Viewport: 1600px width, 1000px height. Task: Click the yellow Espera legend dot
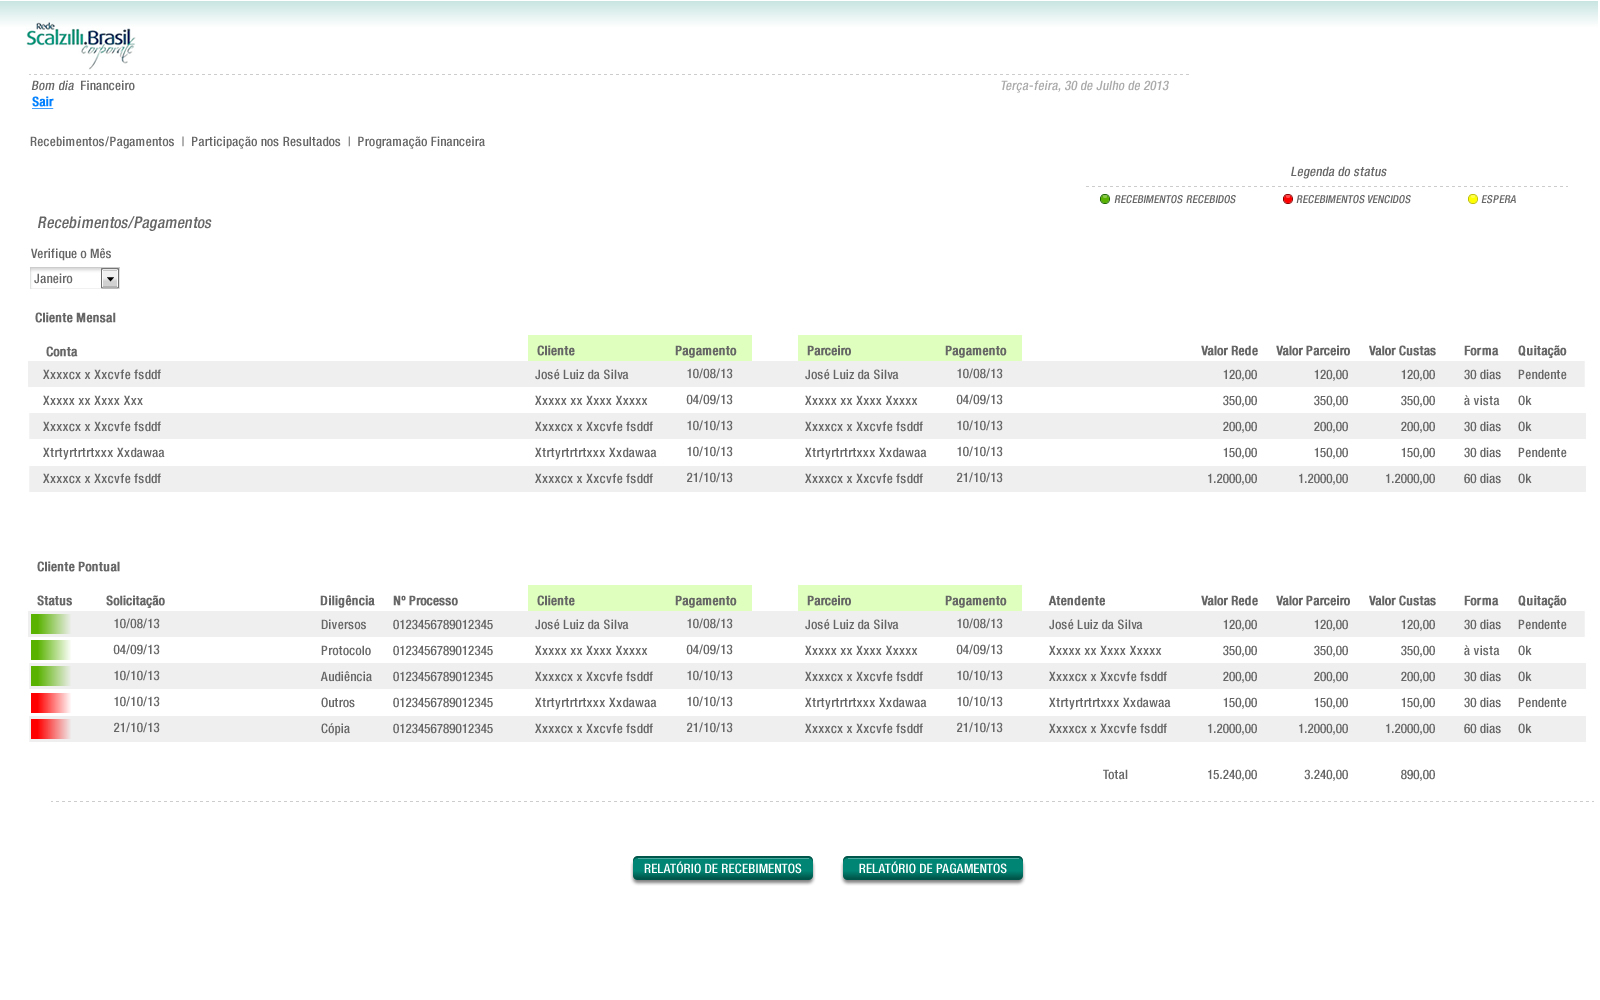coord(1473,199)
